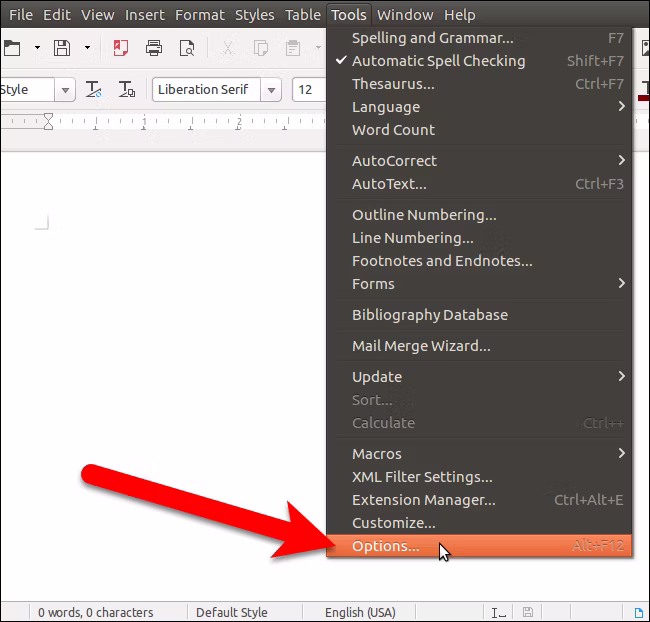The image size is (650, 622).
Task: Open the Styles menu
Action: coord(255,15)
